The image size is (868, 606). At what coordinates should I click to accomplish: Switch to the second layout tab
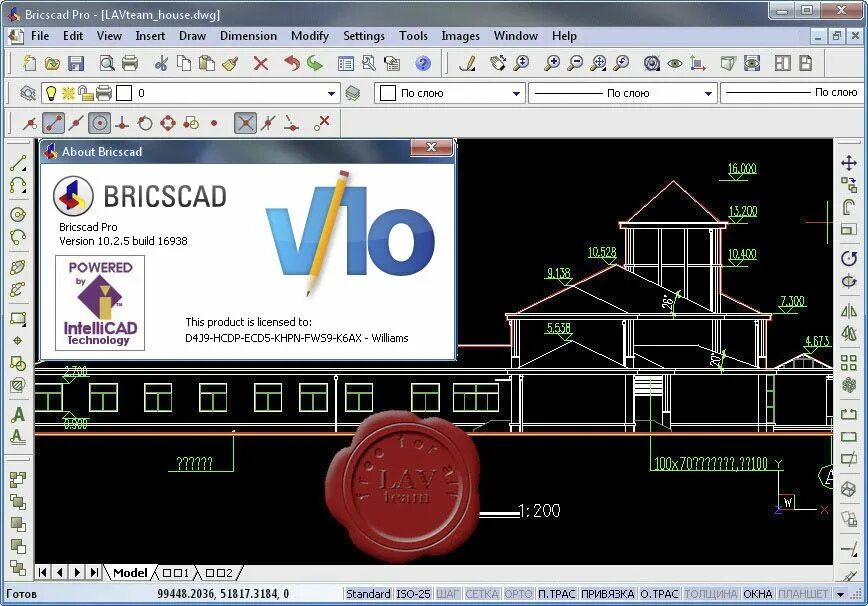(219, 573)
